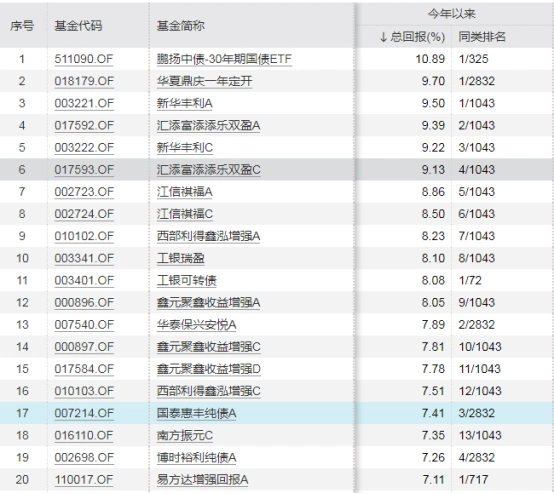
Task: Open fund code 000897.OF link
Action: click(84, 347)
